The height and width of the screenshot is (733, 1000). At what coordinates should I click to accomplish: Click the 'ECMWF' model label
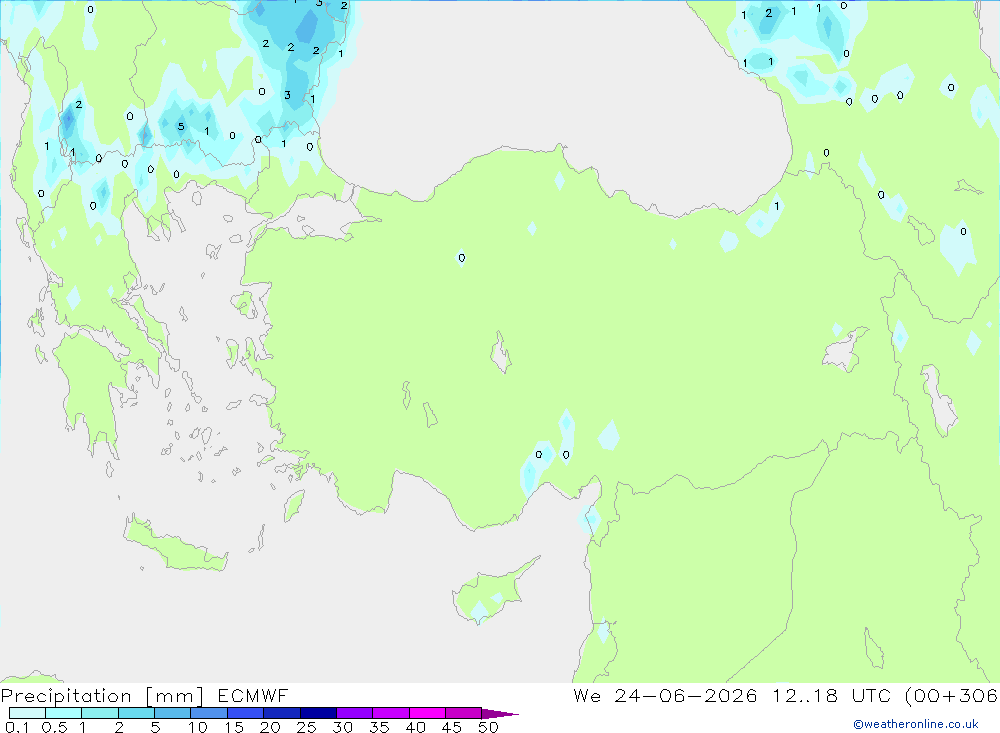pyautogui.click(x=253, y=696)
